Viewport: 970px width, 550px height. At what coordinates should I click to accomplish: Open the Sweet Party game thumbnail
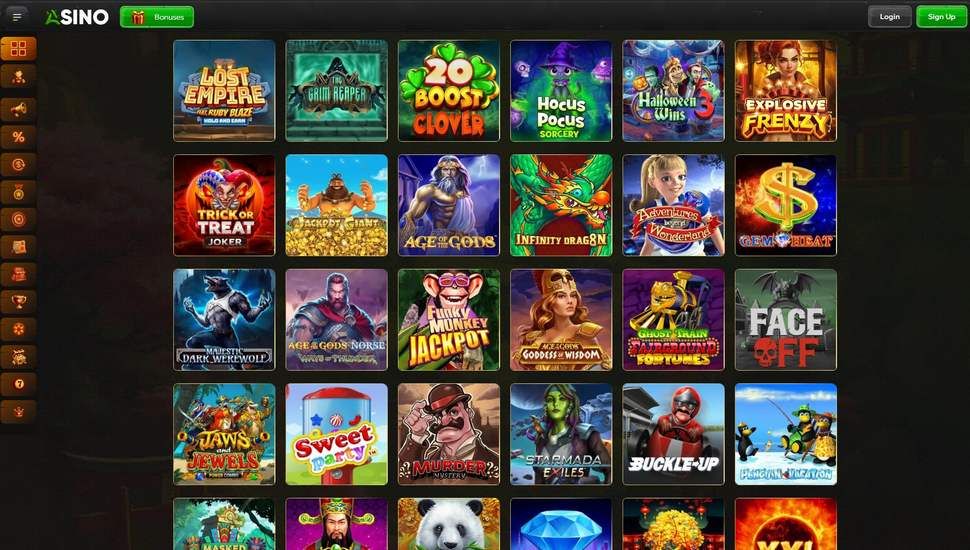pos(337,434)
